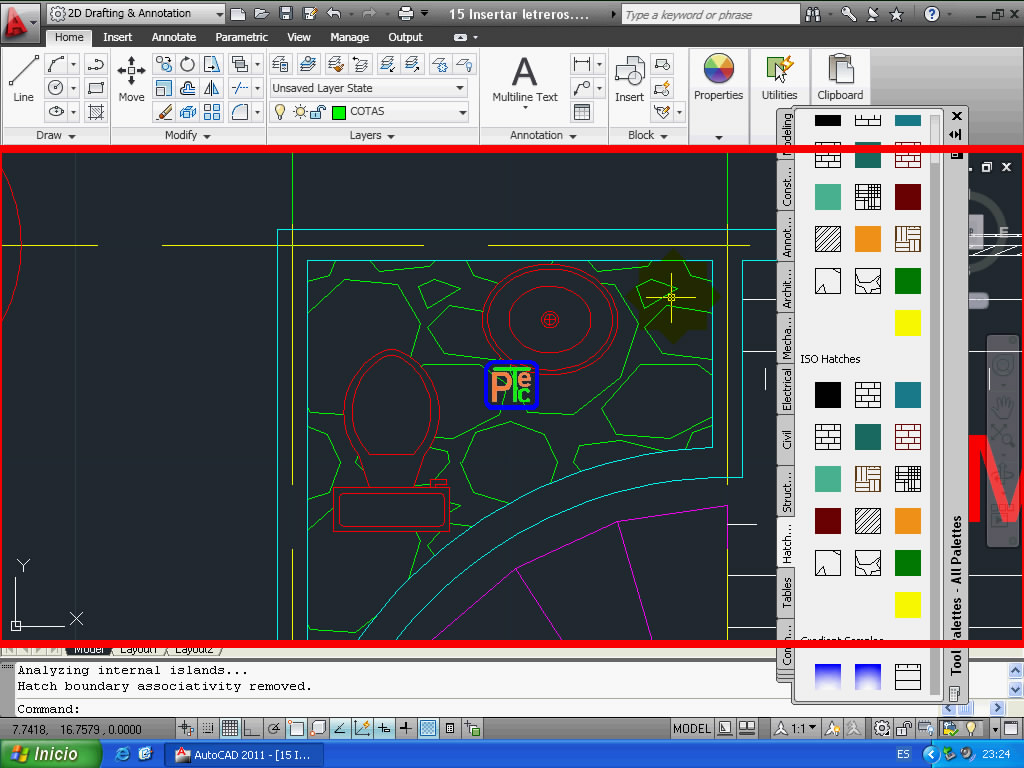1024x768 pixels.
Task: Click the Linear dimension tool
Action: pos(581,64)
